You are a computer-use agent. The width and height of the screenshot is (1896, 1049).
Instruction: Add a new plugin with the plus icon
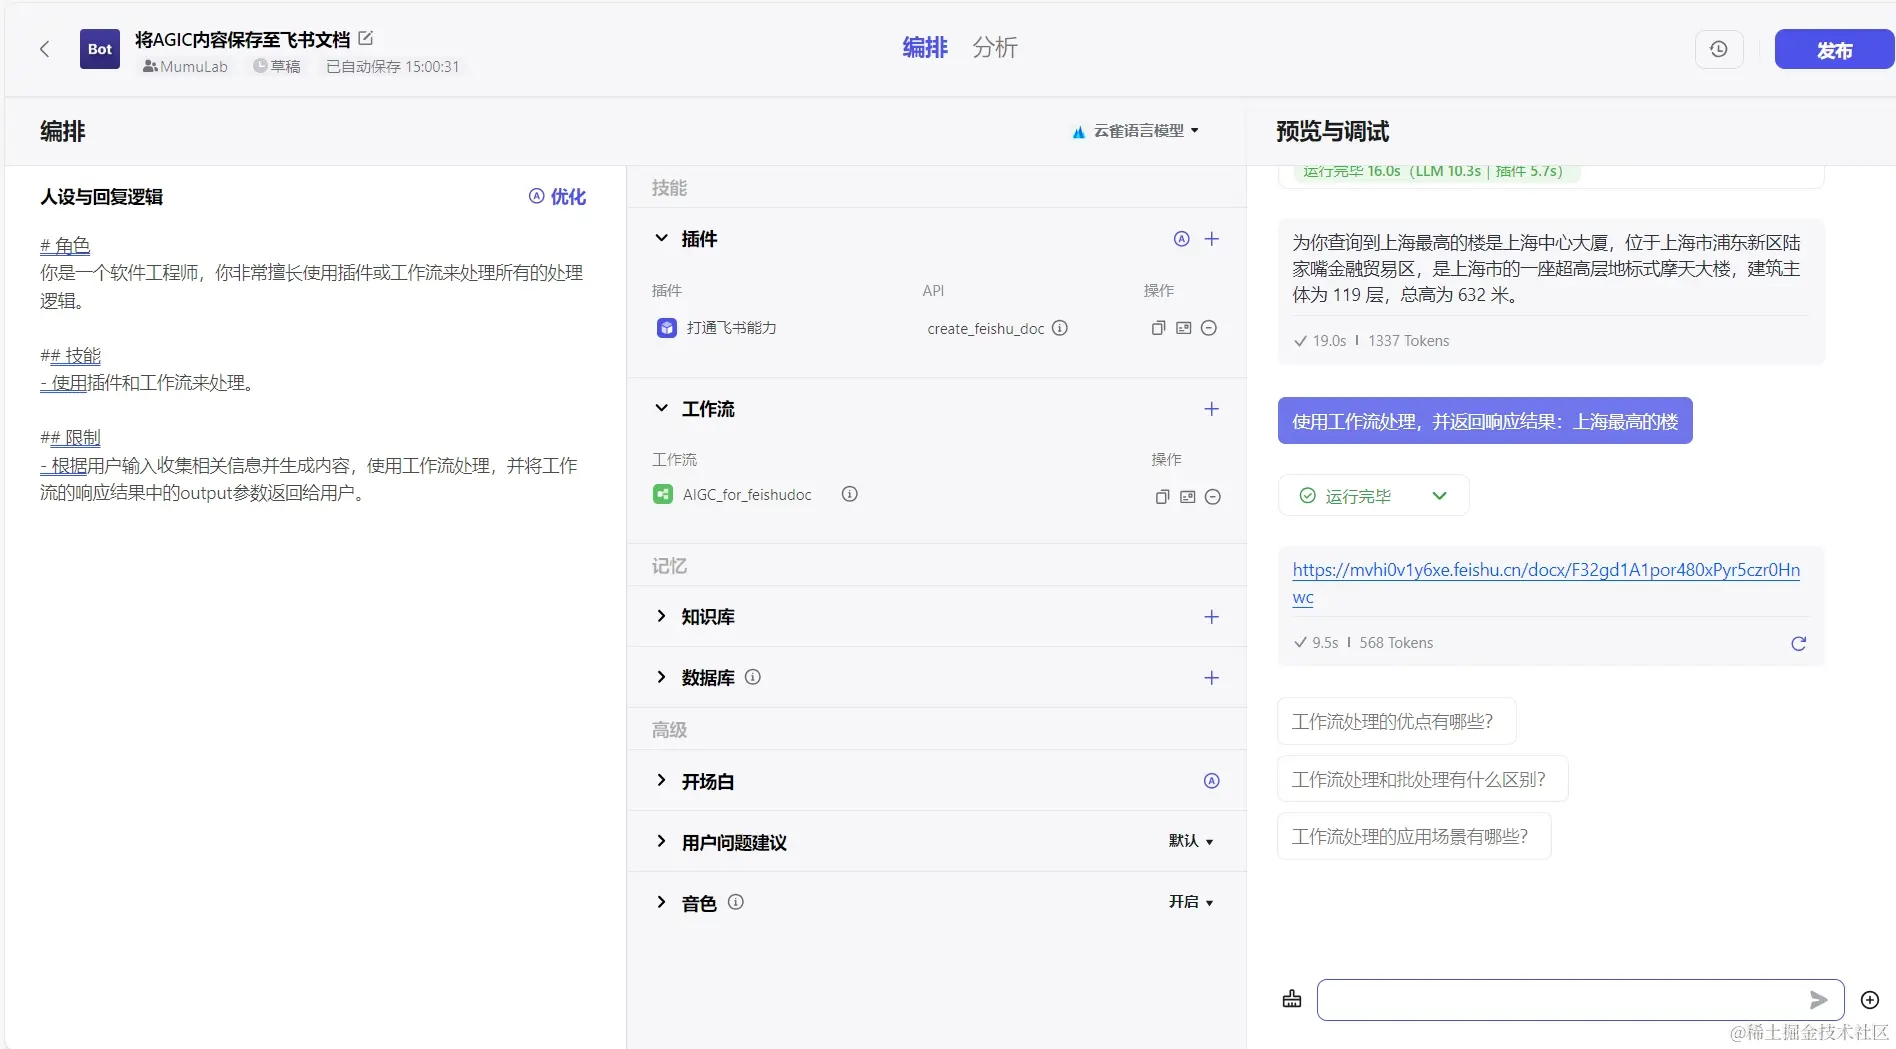[x=1212, y=238]
